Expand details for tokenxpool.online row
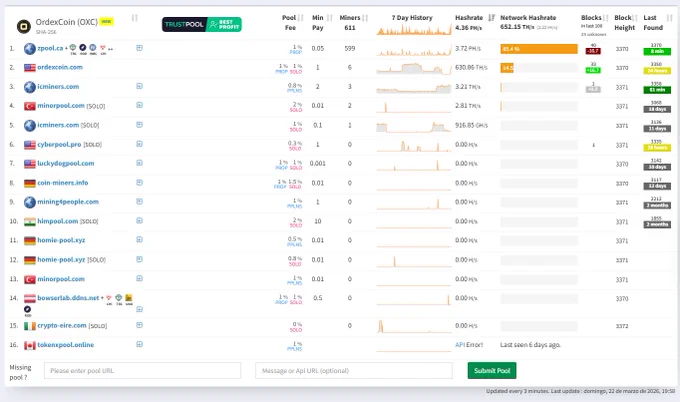Screen dimensions: 680x402 point(139,344)
